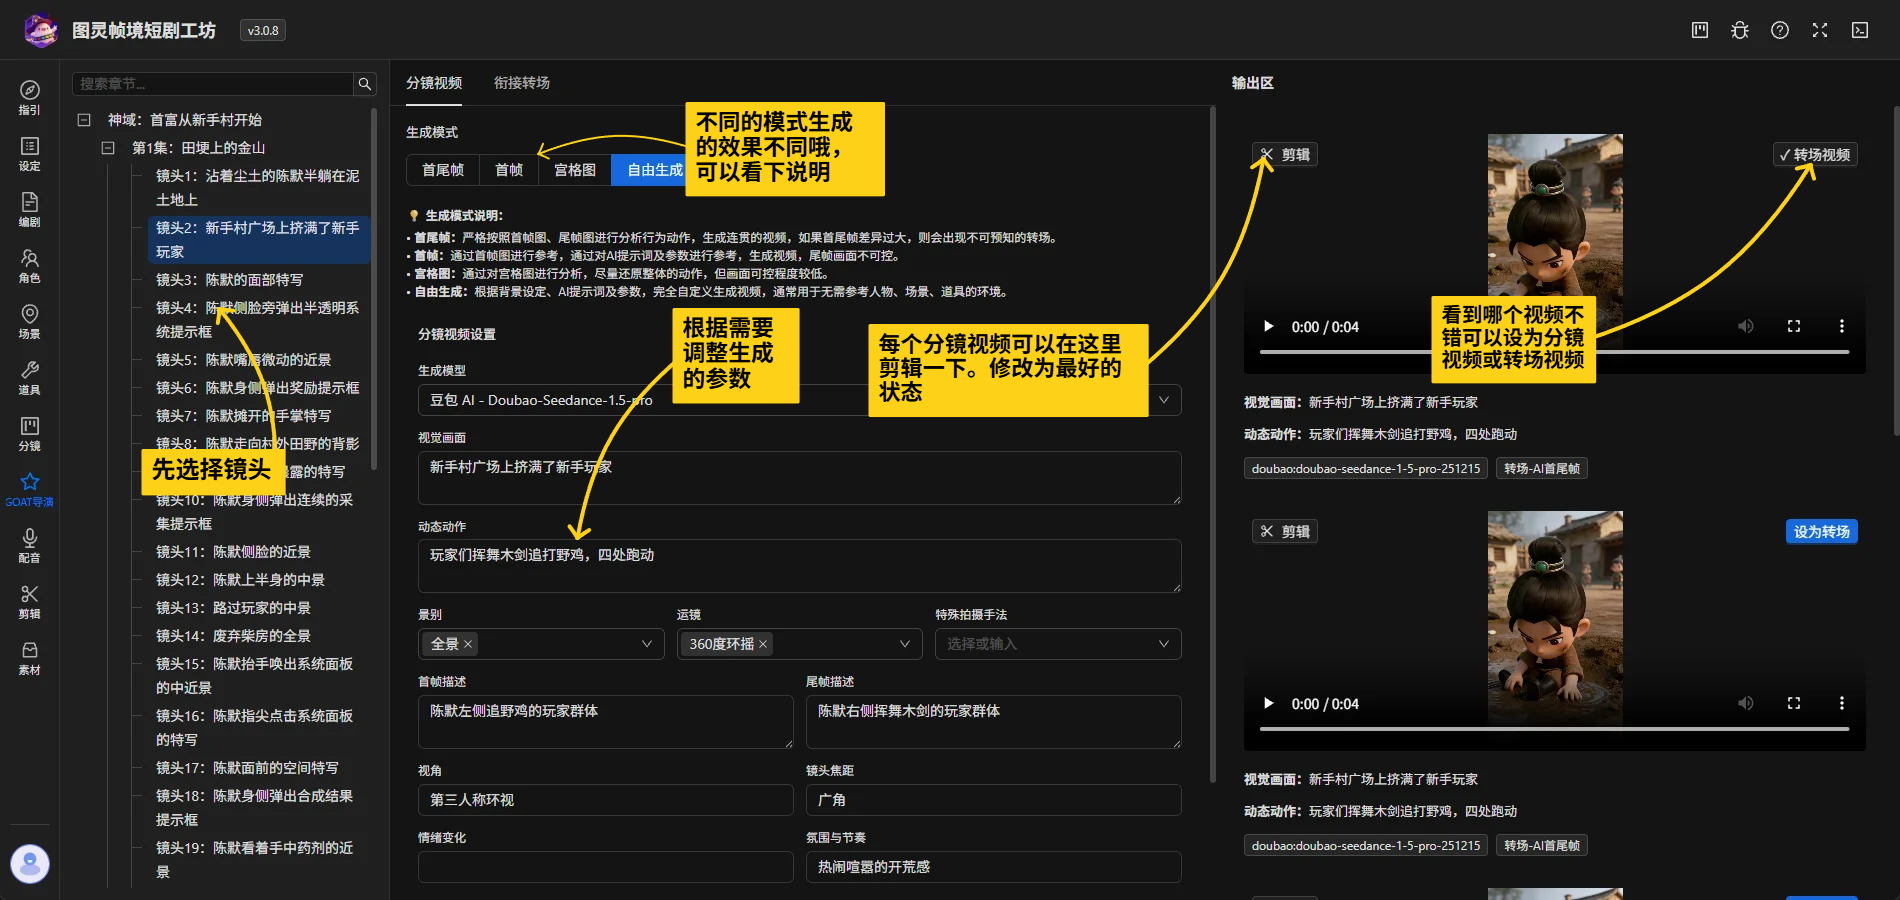The width and height of the screenshot is (1900, 900).
Task: Open the help question mark icon
Action: (x=1780, y=30)
